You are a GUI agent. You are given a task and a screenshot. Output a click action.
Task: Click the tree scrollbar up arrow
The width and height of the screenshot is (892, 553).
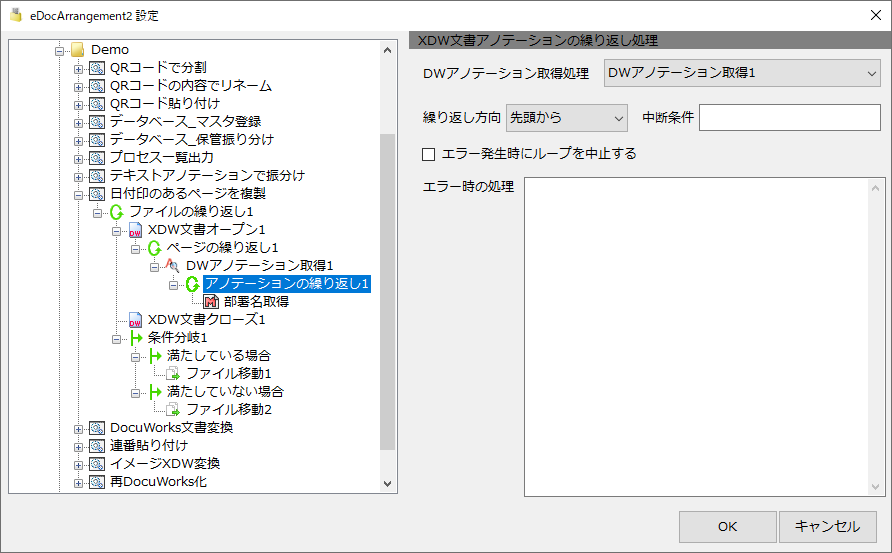pos(387,50)
